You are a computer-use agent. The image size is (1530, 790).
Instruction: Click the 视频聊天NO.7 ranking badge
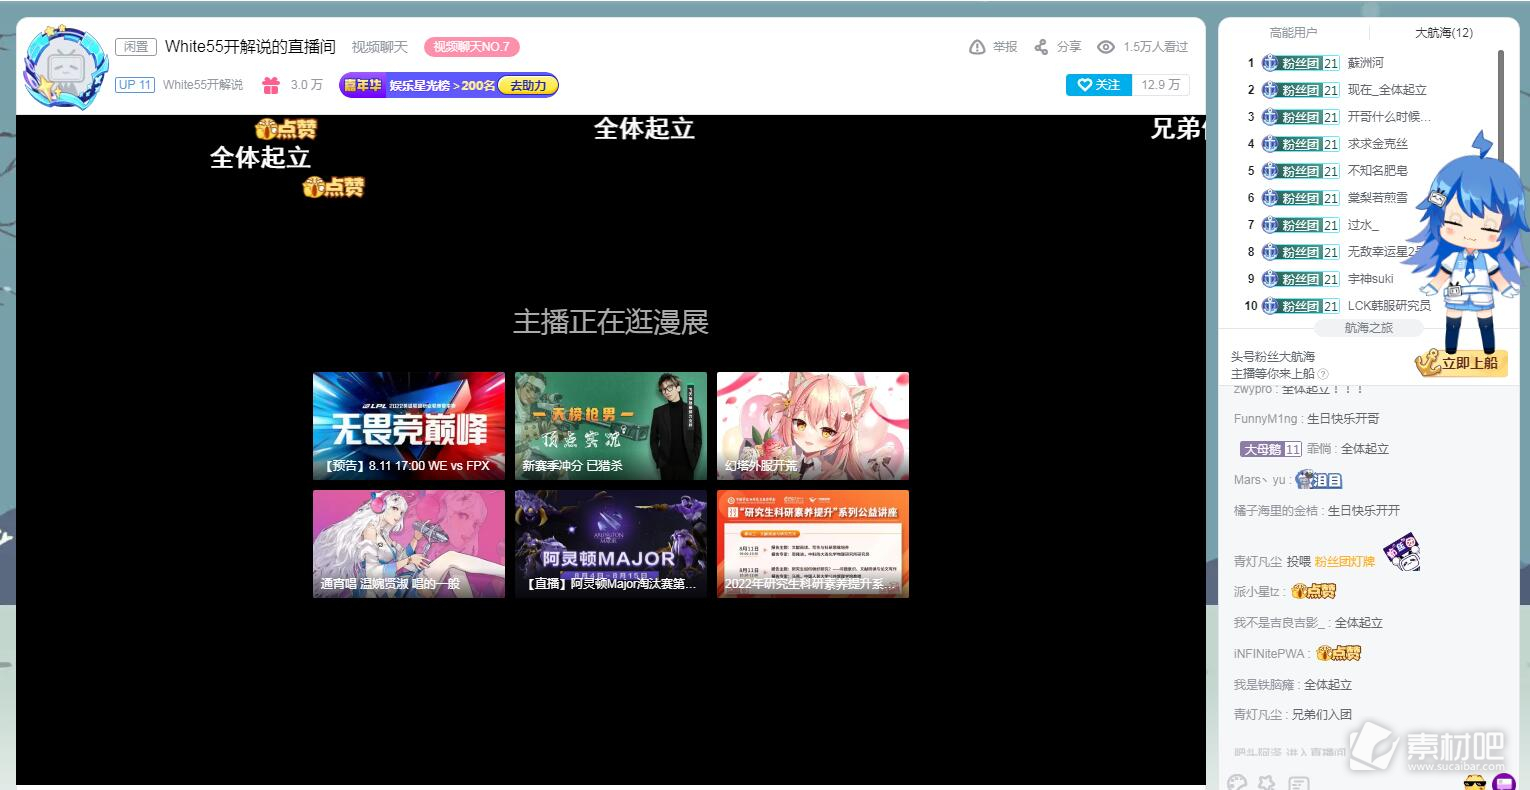tap(472, 47)
